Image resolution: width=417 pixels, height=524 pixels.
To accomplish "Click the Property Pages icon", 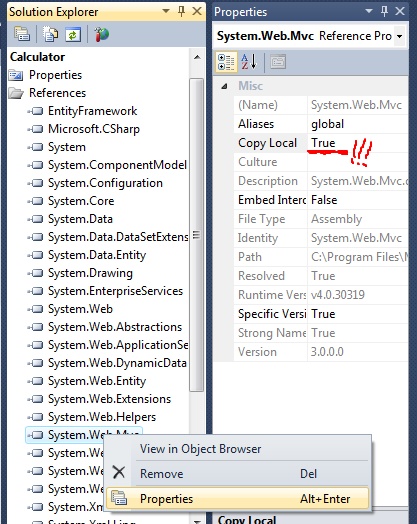I will pos(278,62).
